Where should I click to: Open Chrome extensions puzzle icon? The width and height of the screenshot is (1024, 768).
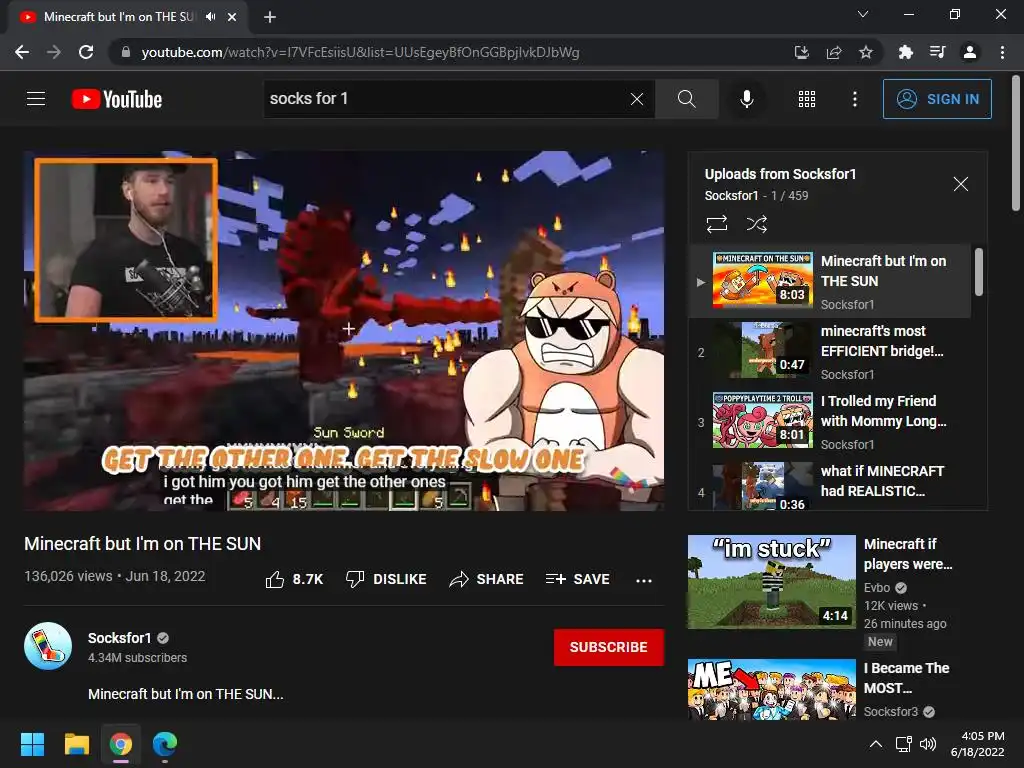pyautogui.click(x=905, y=52)
